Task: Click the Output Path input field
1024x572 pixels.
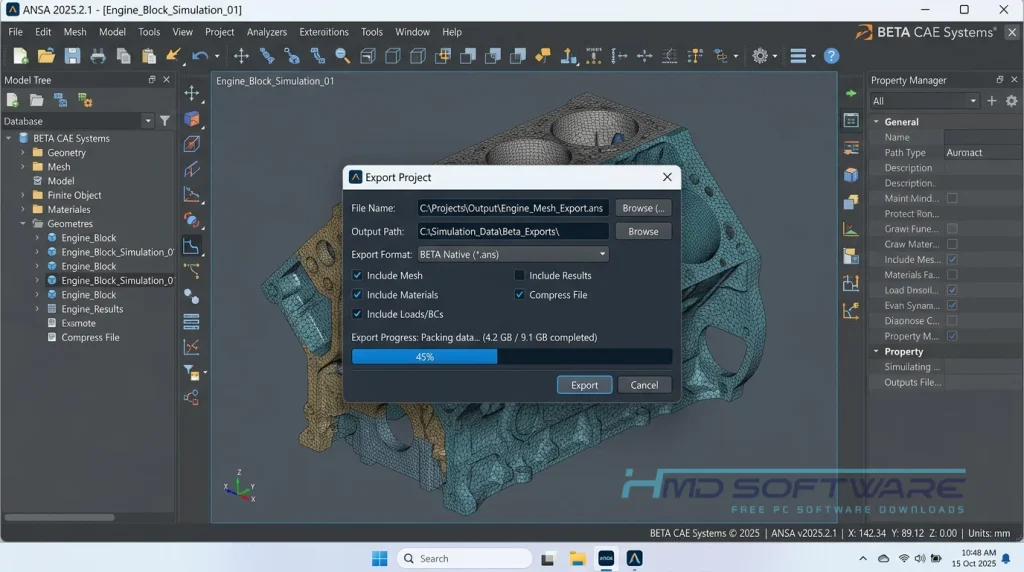Action: (513, 231)
